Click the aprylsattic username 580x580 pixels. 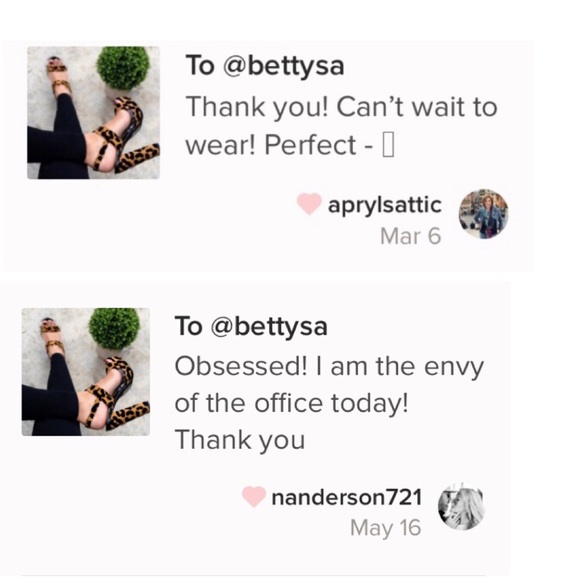coord(385,205)
